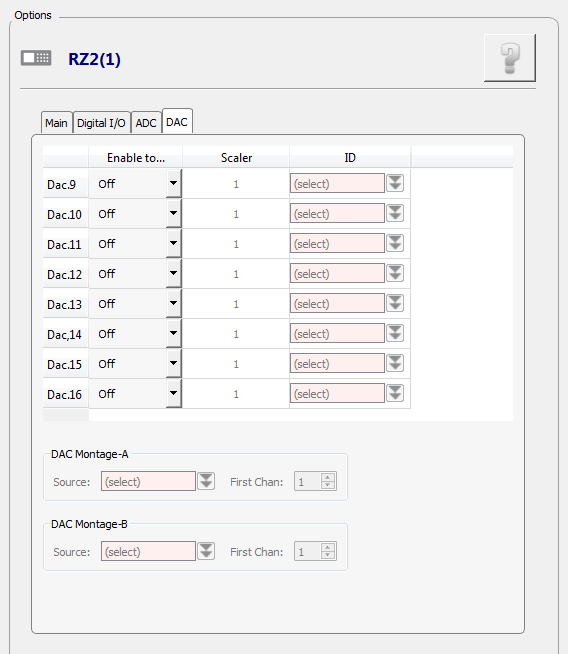Expand Enable to dropdown for Dac.15
568x654 pixels.
tap(173, 364)
